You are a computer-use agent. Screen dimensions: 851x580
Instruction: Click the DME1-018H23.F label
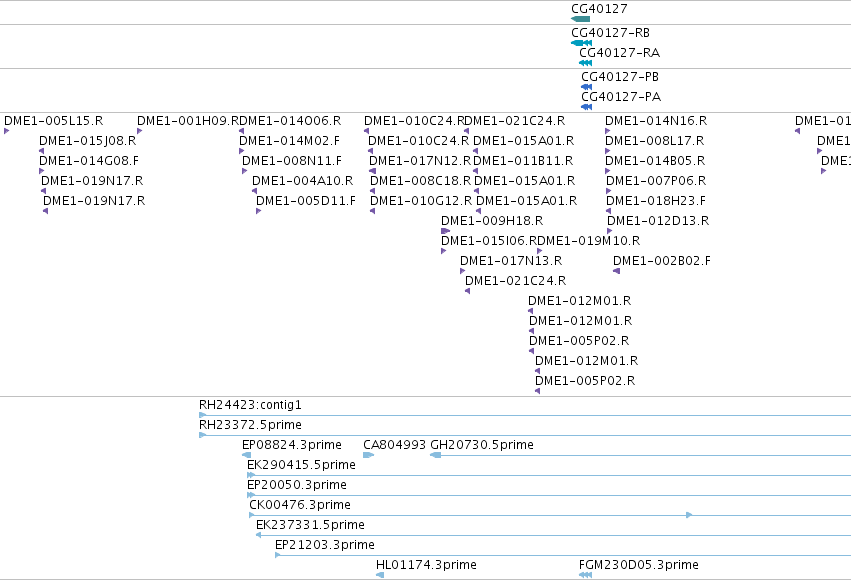click(656, 201)
